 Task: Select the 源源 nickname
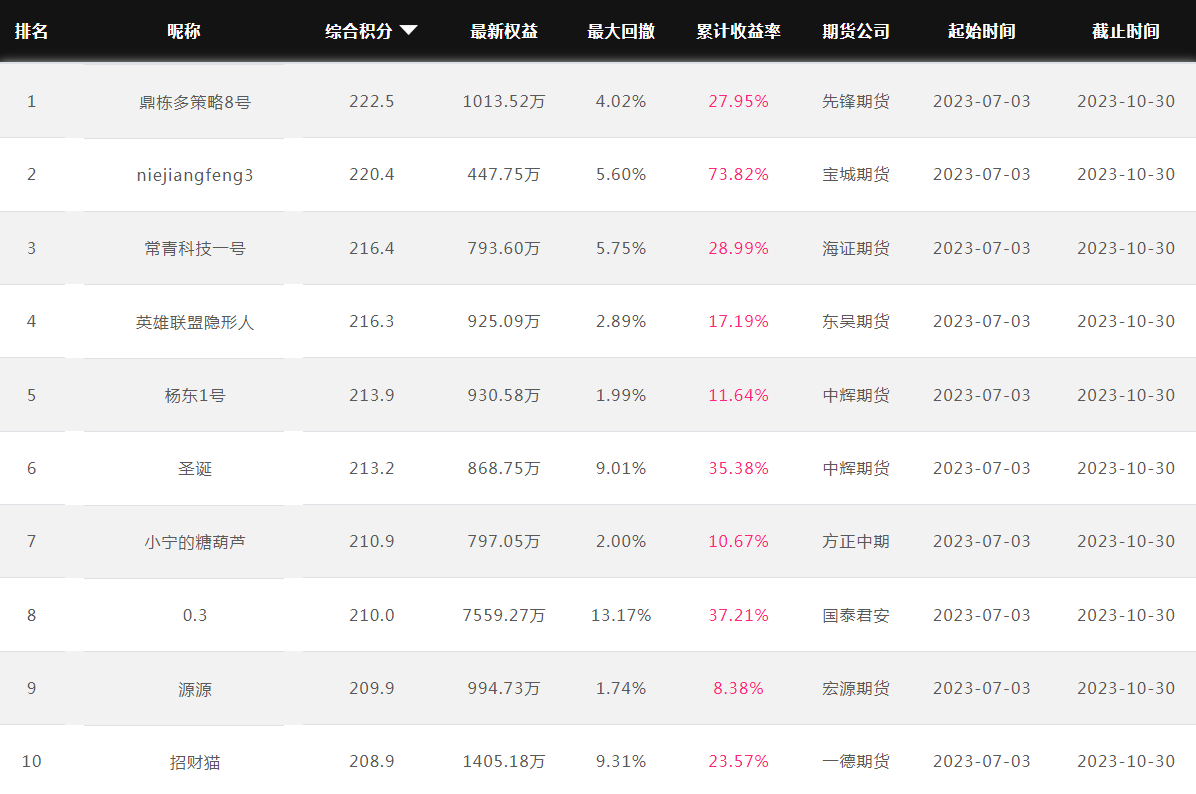point(195,689)
